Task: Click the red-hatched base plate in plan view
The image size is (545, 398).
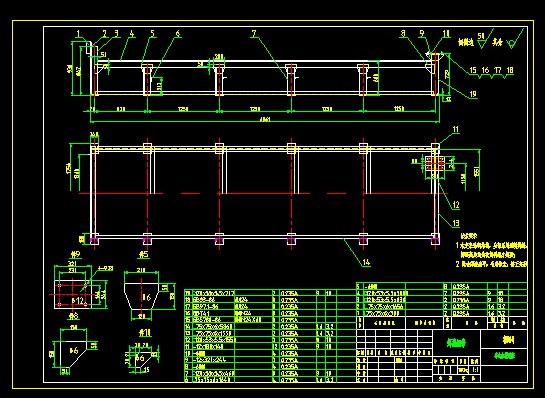Action: click(435, 163)
